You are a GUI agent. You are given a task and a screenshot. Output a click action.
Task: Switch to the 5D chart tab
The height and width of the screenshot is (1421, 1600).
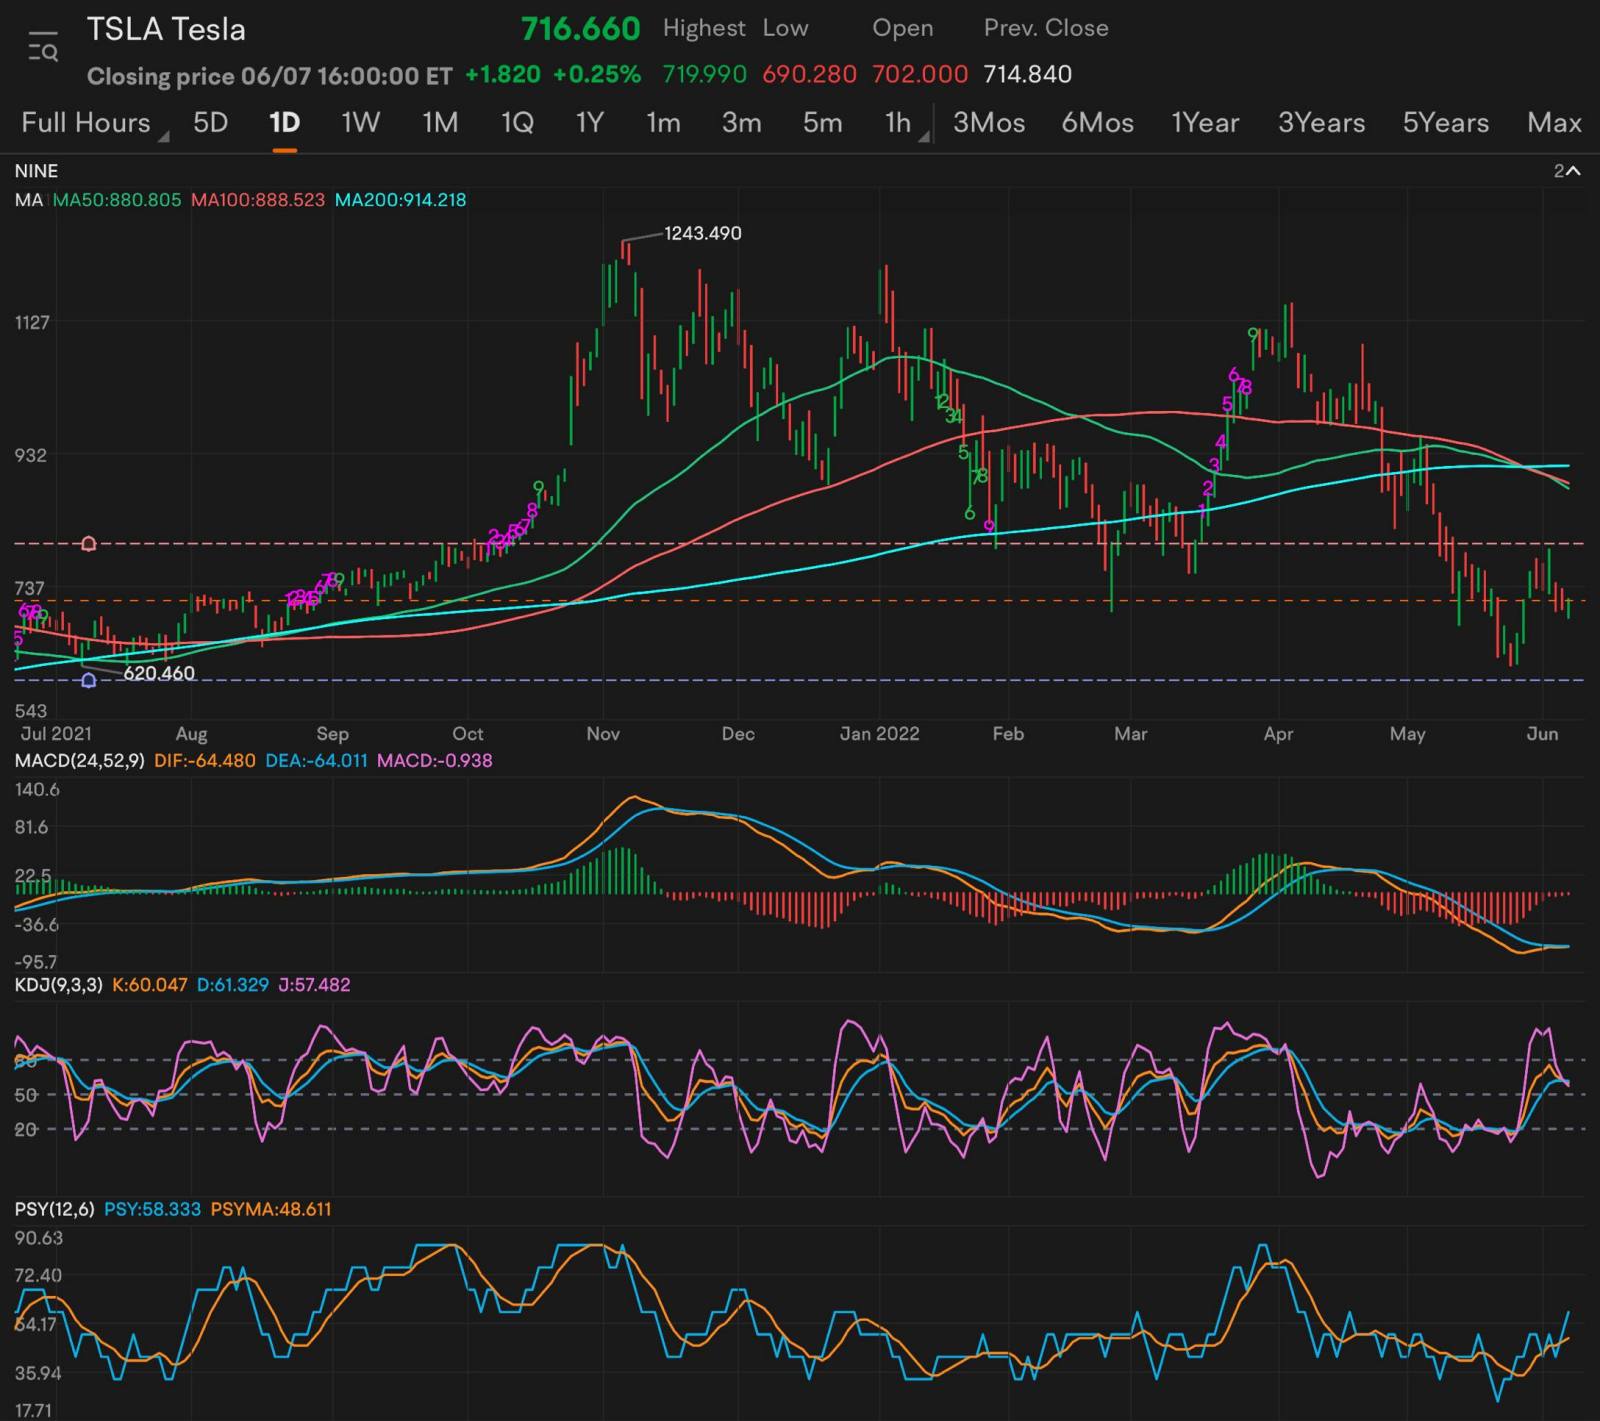click(210, 123)
